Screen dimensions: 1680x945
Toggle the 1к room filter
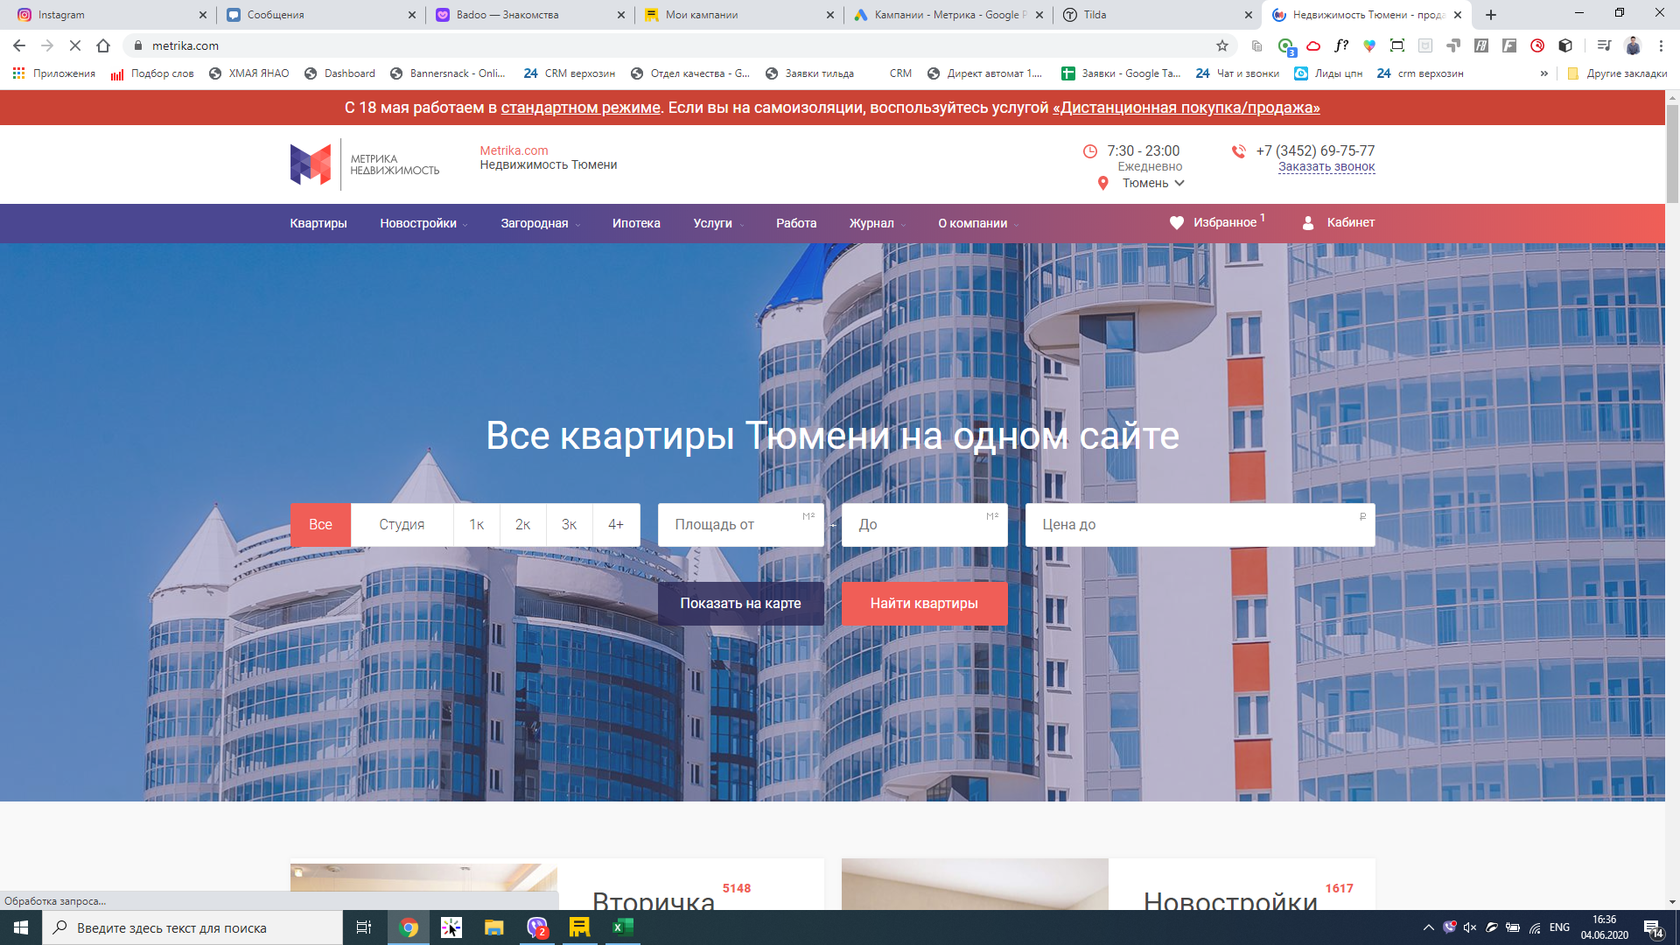(477, 525)
